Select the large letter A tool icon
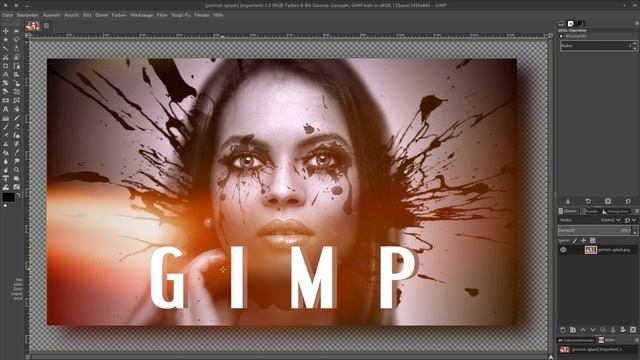The height and width of the screenshot is (360, 640). (5, 109)
